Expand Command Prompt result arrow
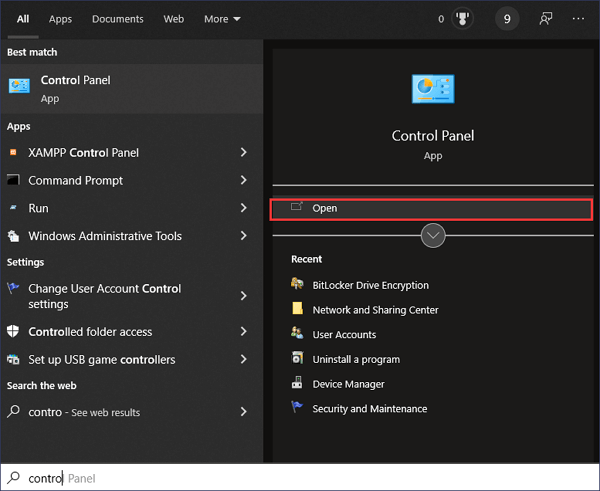This screenshot has width=600, height=491. tap(244, 181)
